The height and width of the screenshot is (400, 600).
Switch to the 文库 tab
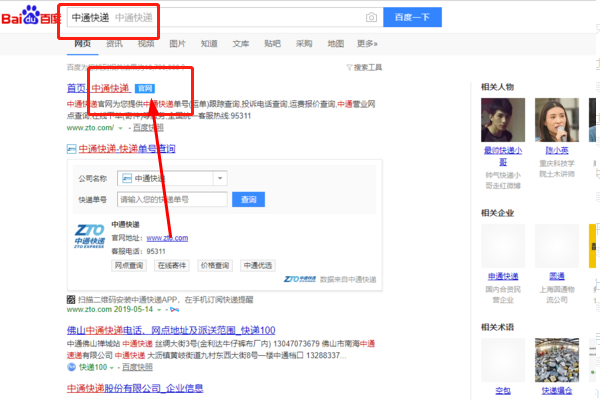click(x=241, y=44)
